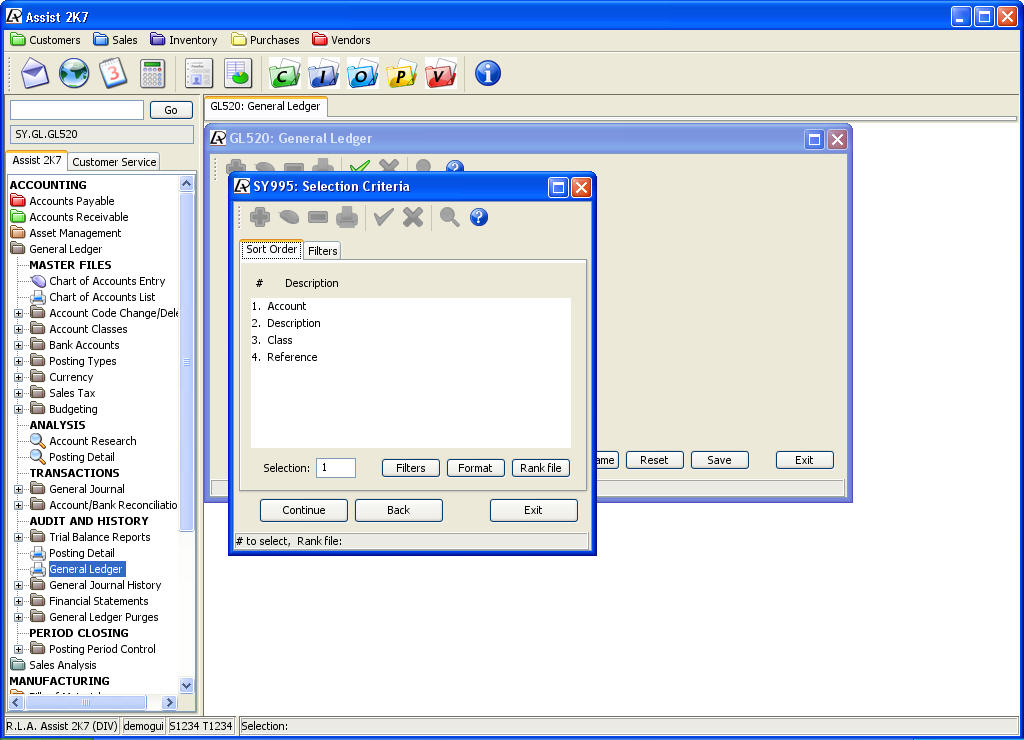Screen dimensions: 1024x740
Task: Expand the Sales Tax tree node
Action: click(18, 393)
